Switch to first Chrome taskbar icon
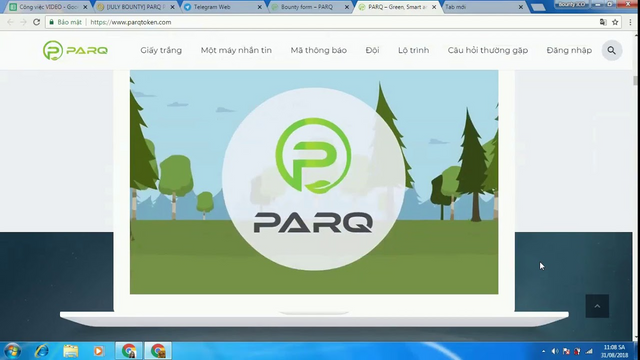This screenshot has height=360, width=640. pos(129,351)
